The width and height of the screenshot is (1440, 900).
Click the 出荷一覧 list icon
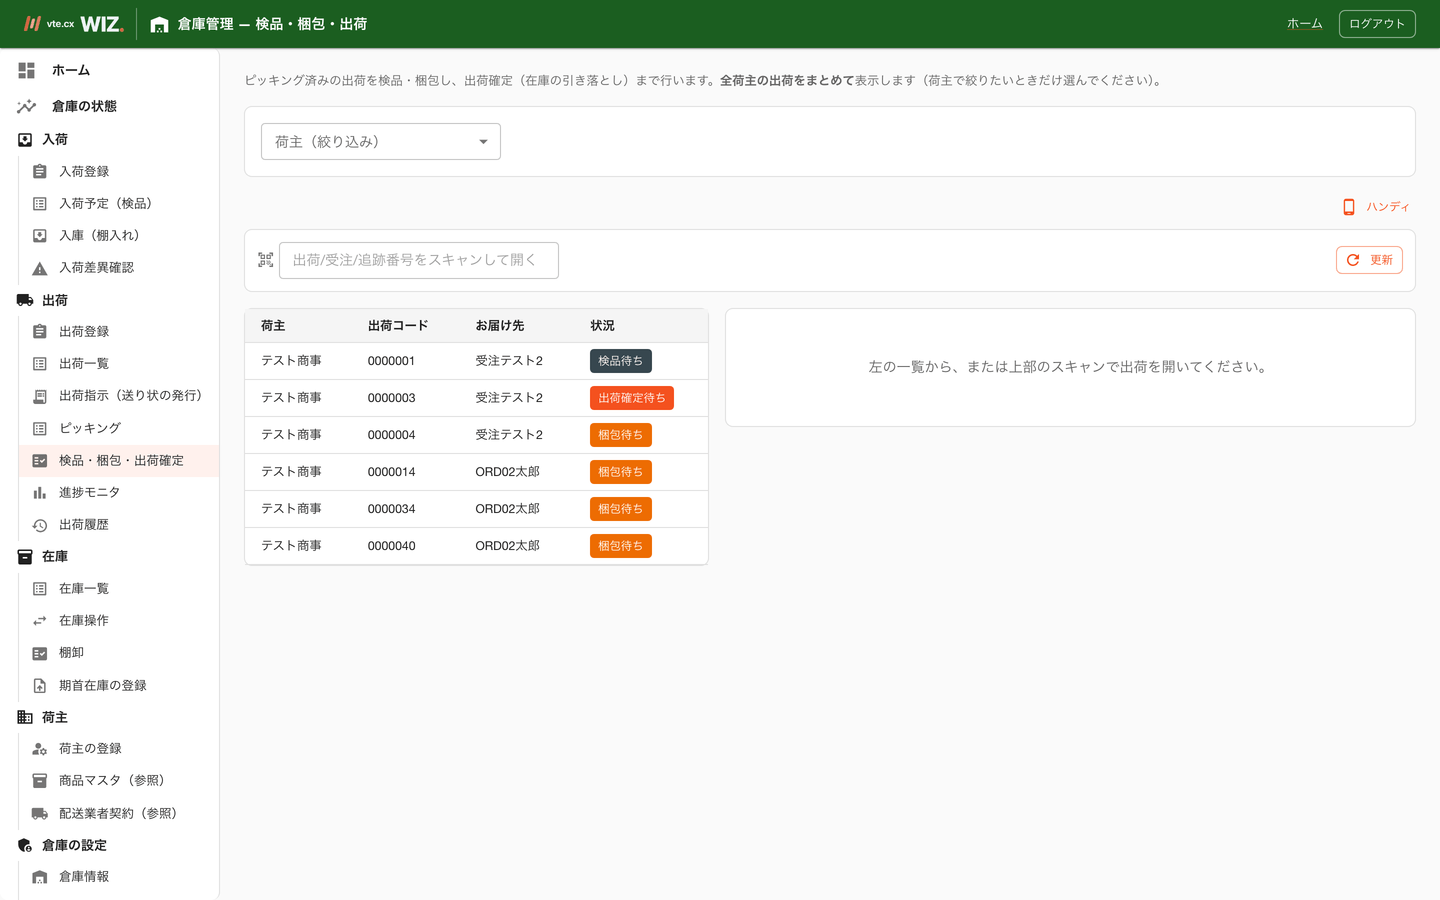tap(40, 364)
